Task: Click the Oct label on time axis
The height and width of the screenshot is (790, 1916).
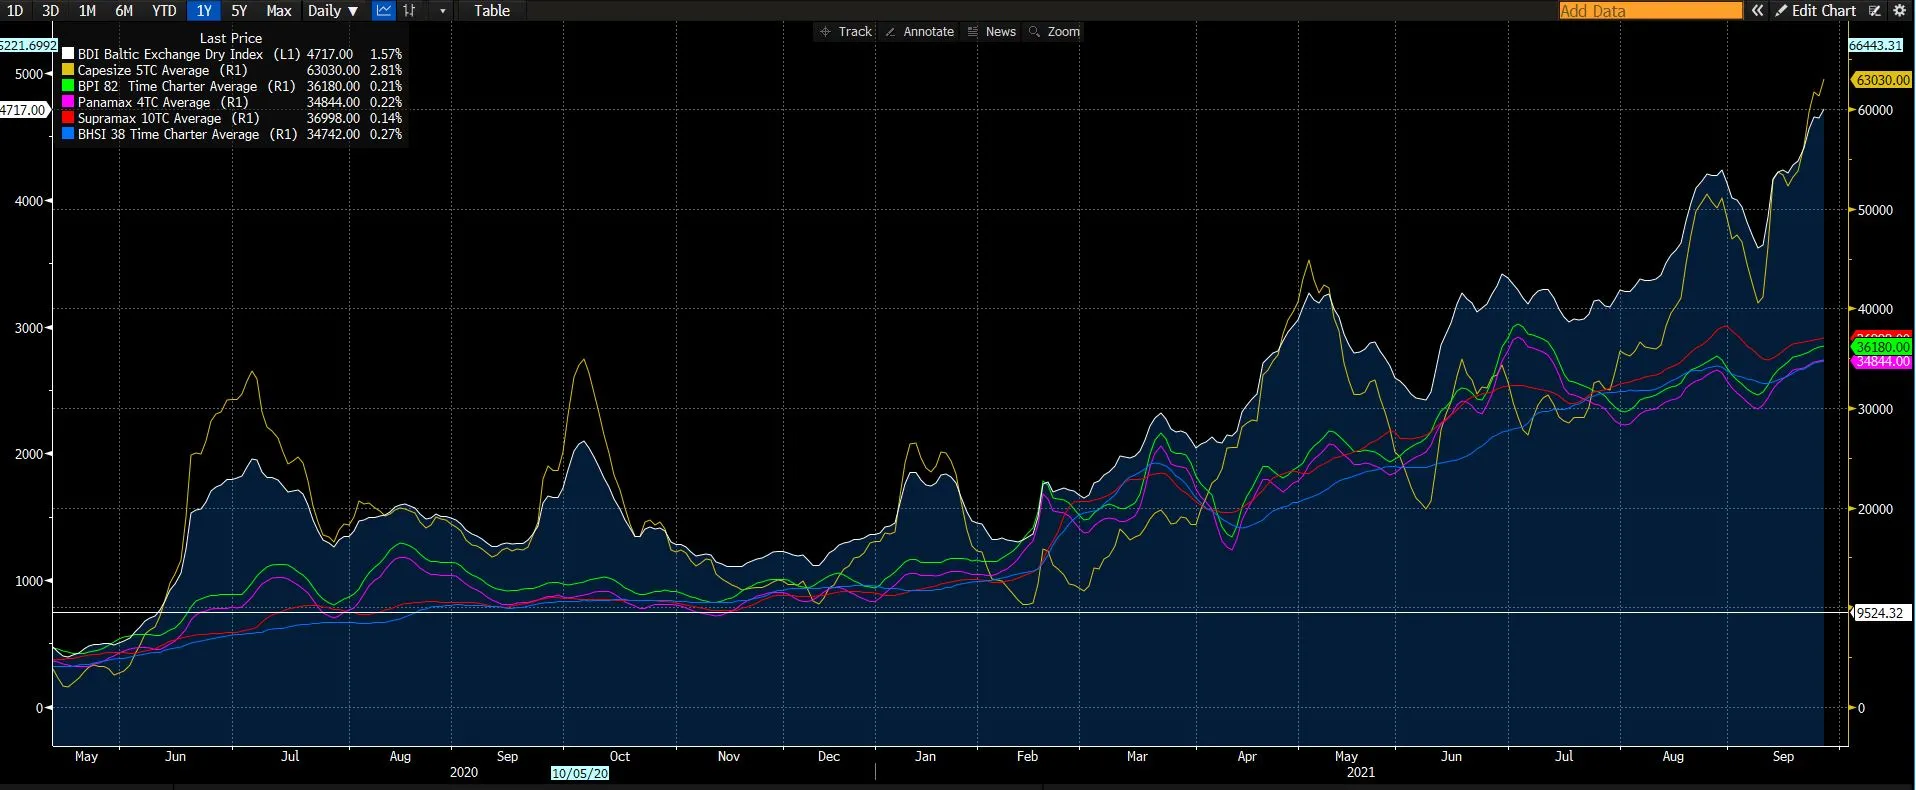Action: (620, 756)
